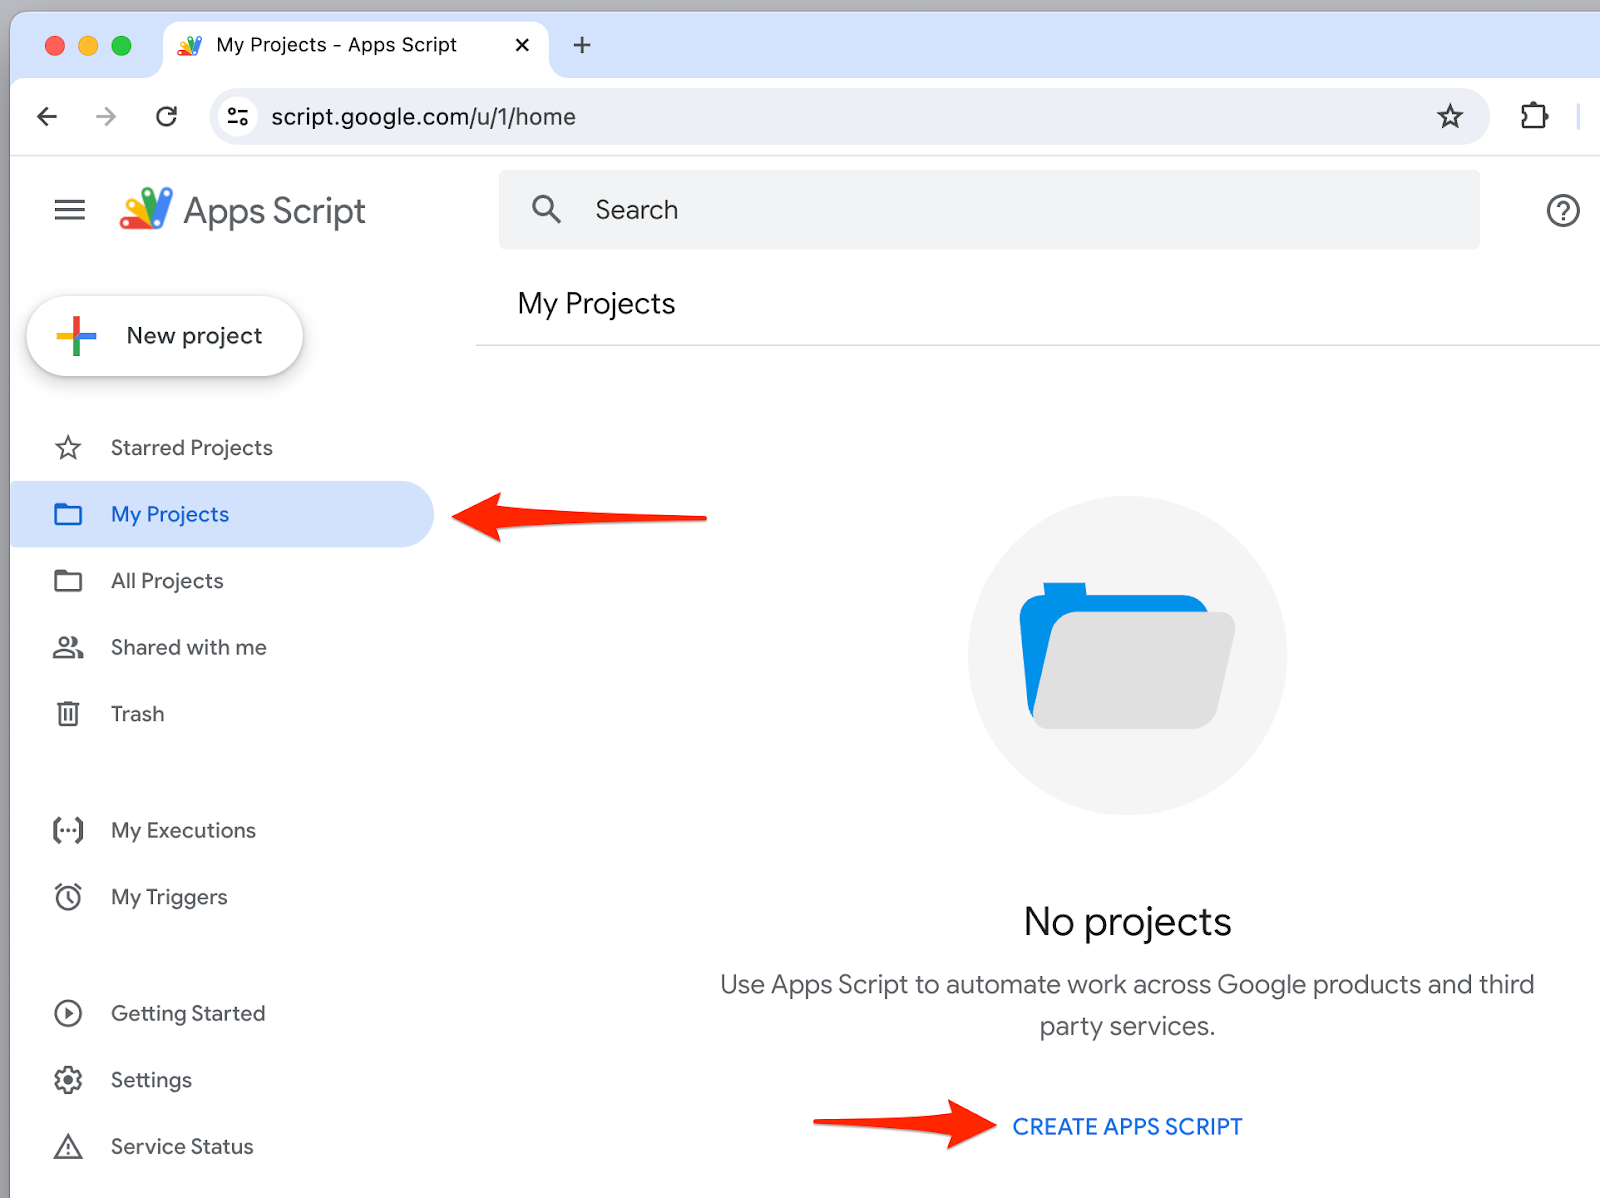The image size is (1600, 1198).
Task: Create a new project with the New project button
Action: 165,336
